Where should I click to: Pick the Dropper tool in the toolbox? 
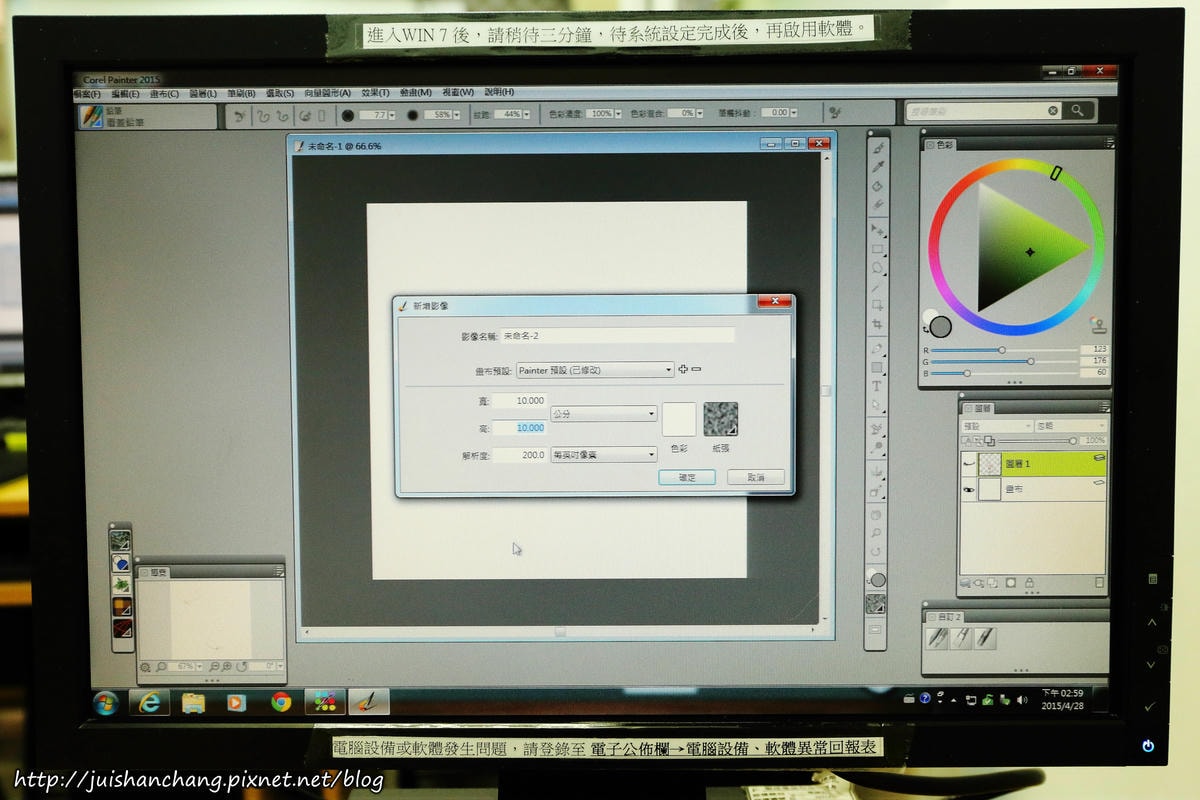click(878, 167)
